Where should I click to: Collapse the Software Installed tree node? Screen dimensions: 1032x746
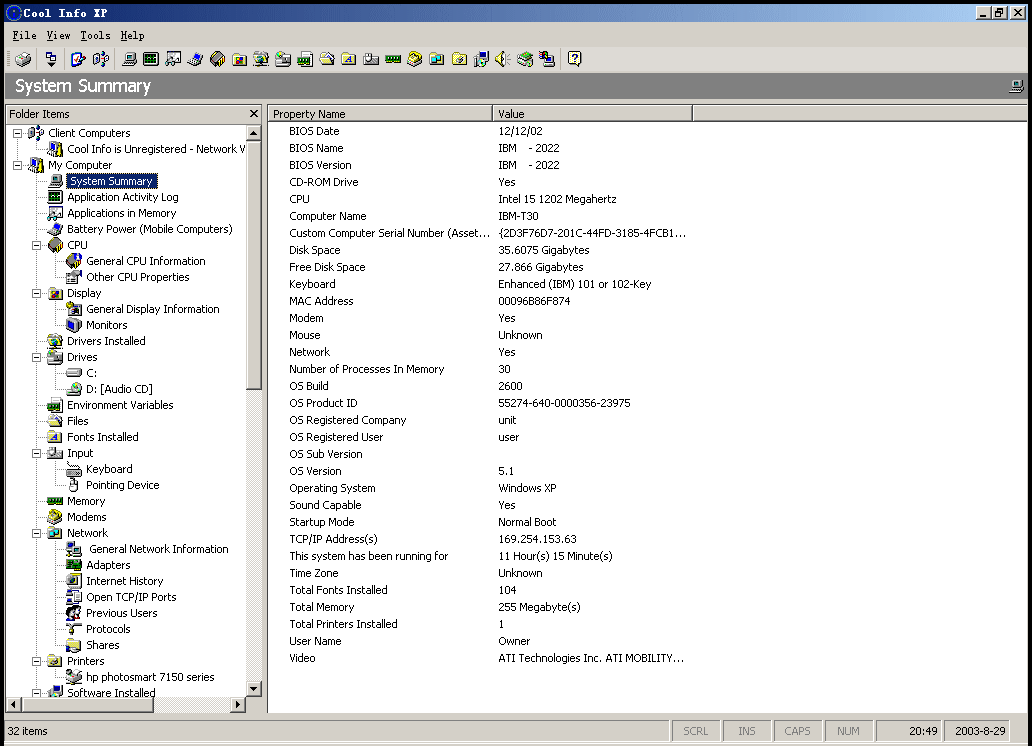tap(37, 693)
